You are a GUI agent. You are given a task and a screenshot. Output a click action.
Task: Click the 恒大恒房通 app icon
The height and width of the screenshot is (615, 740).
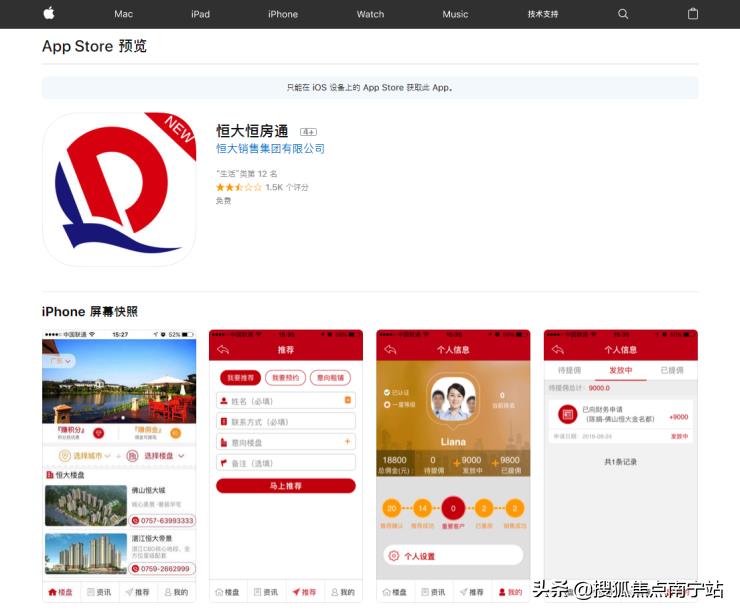pyautogui.click(x=119, y=189)
